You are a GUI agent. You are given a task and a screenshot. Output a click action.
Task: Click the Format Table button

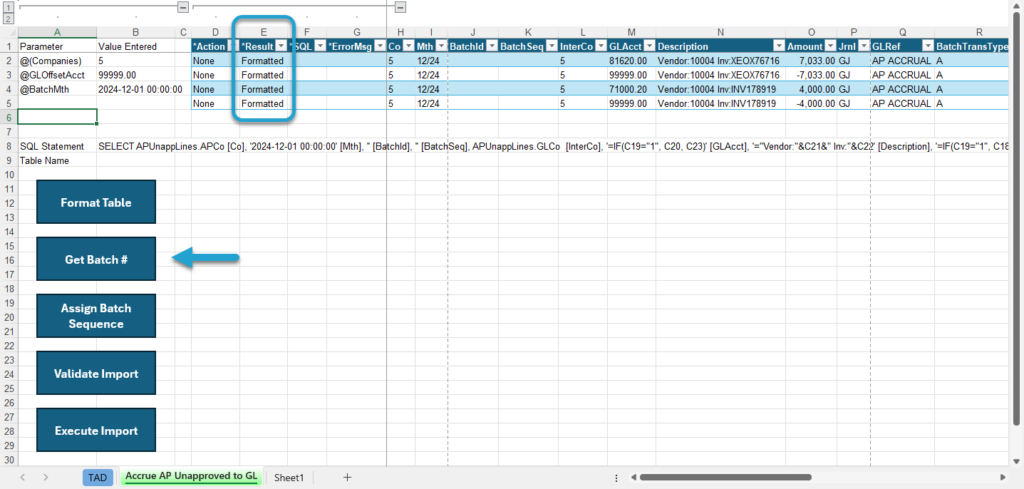[x=96, y=202]
